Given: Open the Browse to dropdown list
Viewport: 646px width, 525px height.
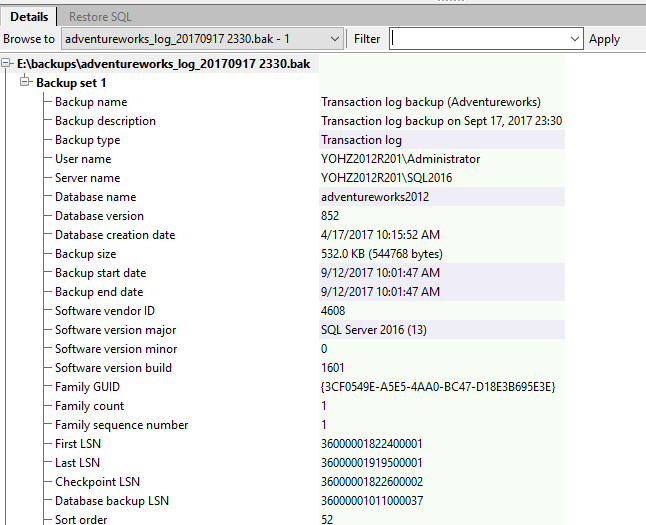Looking at the screenshot, I should tap(334, 39).
